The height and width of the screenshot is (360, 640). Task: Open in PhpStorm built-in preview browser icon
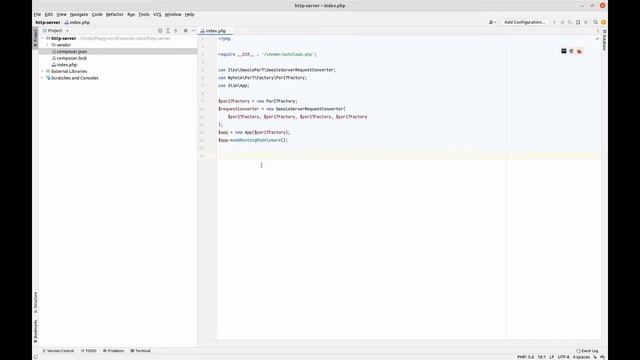(x=564, y=51)
